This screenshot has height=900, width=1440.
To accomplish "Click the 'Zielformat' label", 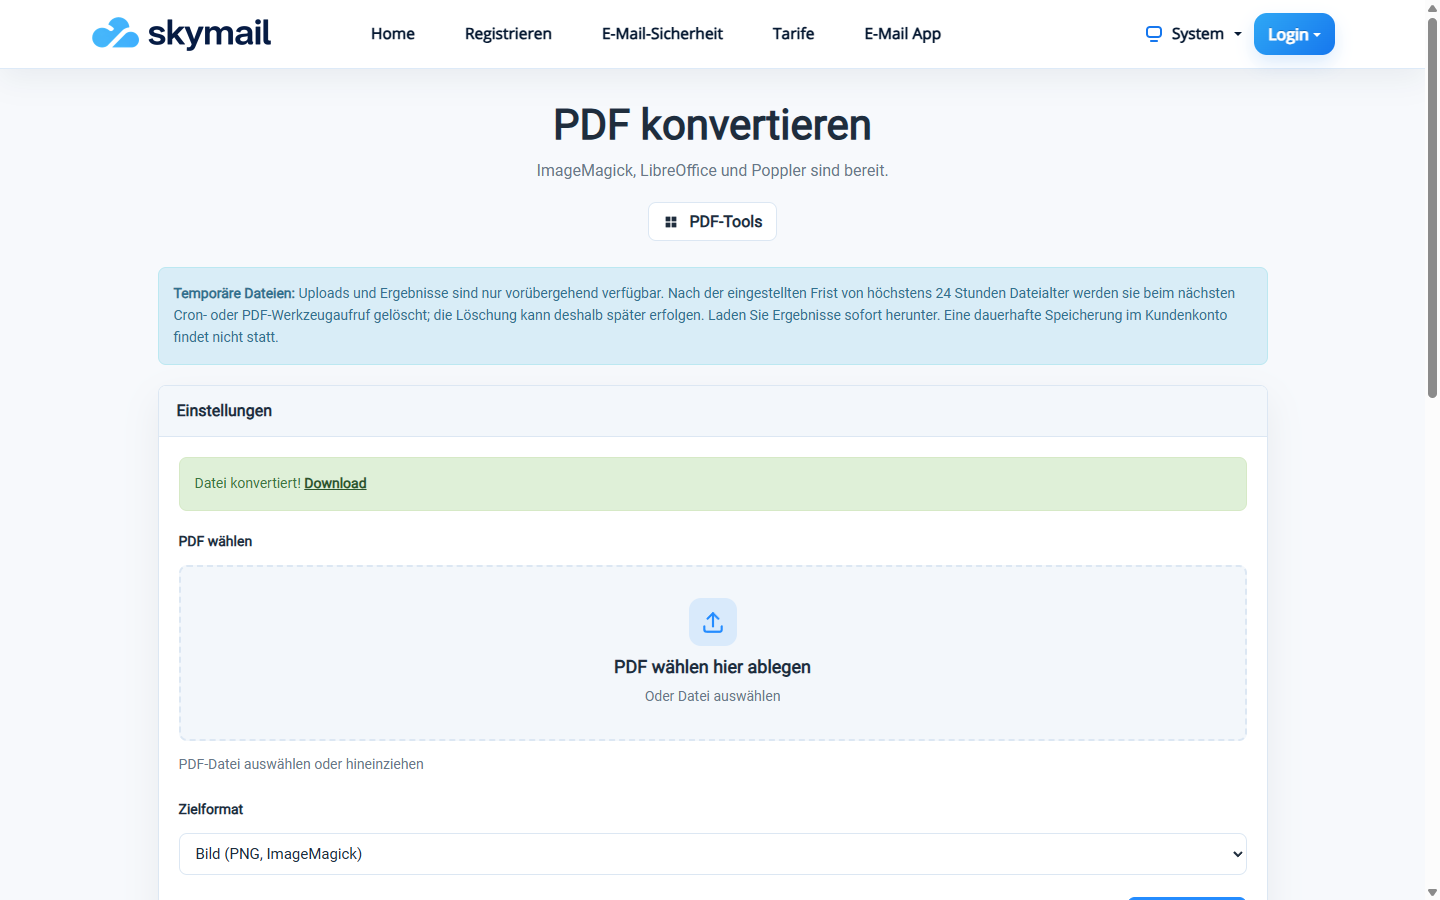I will tap(211, 809).
